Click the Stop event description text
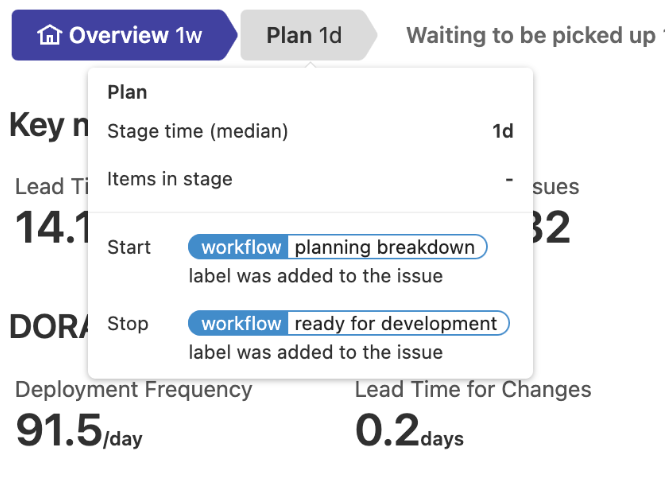The width and height of the screenshot is (670, 502). click(316, 352)
